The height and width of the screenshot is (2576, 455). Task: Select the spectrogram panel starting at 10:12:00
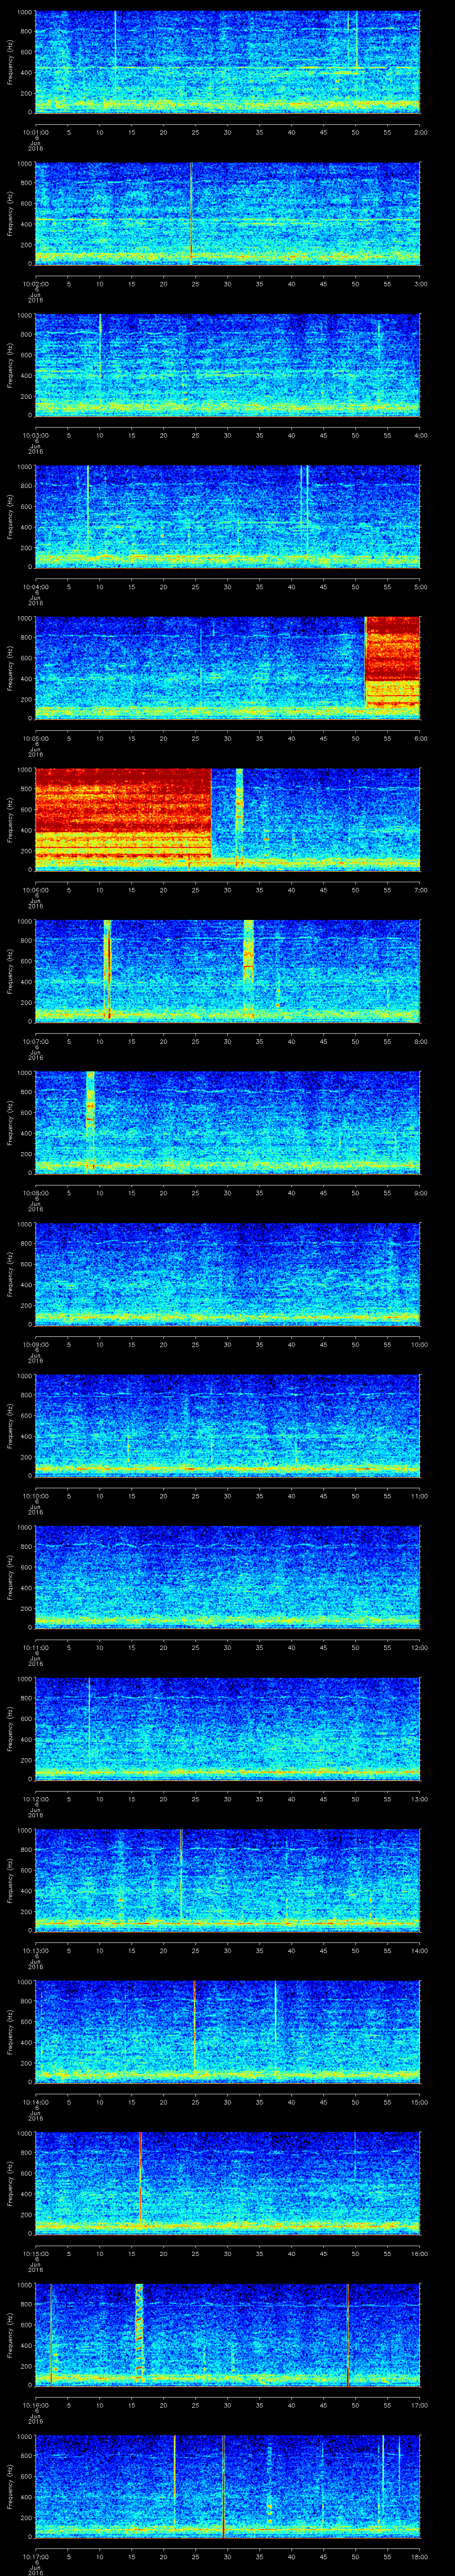click(227, 1729)
